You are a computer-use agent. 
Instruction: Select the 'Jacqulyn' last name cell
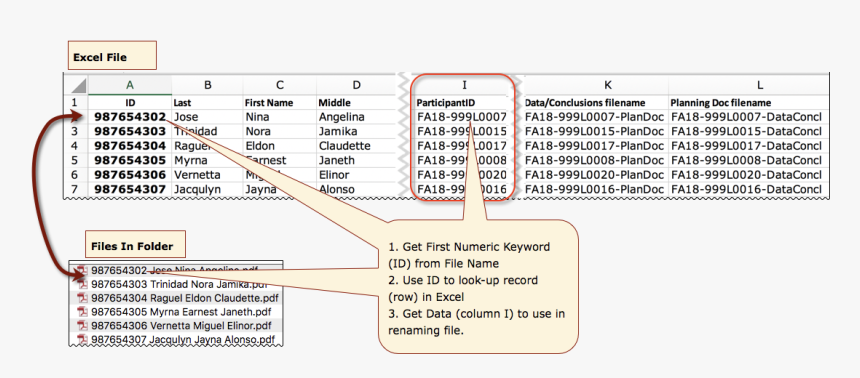click(207, 190)
